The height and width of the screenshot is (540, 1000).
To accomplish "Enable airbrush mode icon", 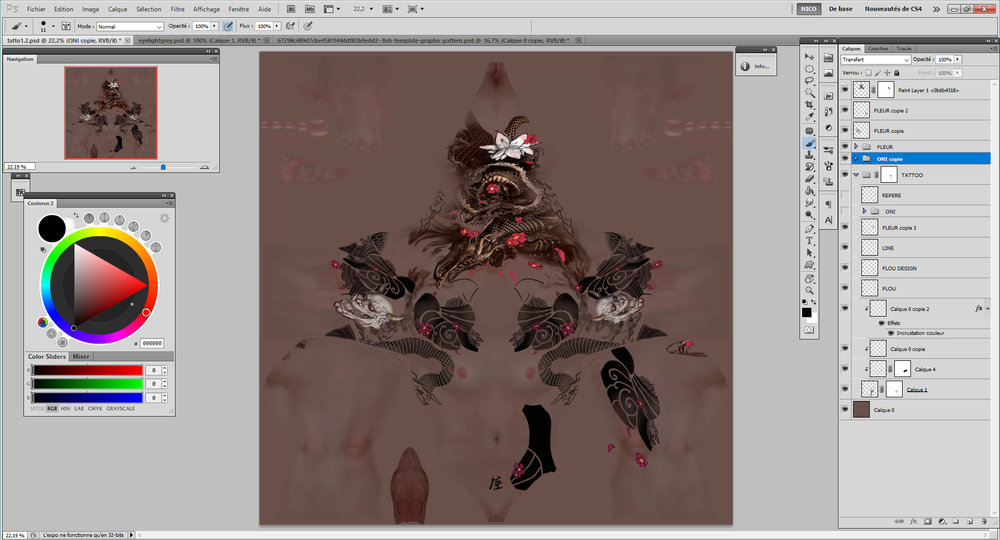I will pos(290,26).
